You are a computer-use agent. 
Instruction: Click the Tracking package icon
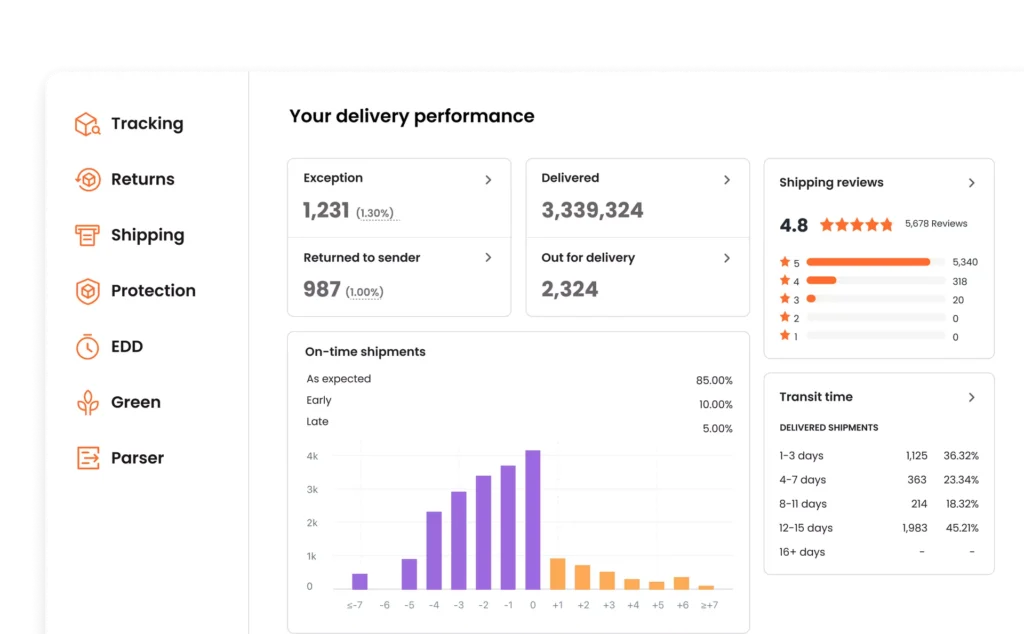click(x=88, y=124)
